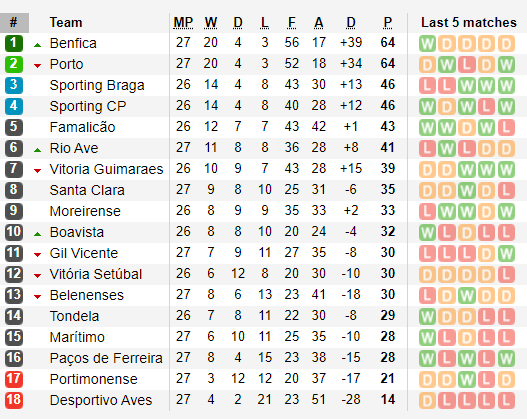Image resolution: width=527 pixels, height=419 pixels.
Task: Click the red down arrow beside Gil Vicente
Action: coord(38,255)
